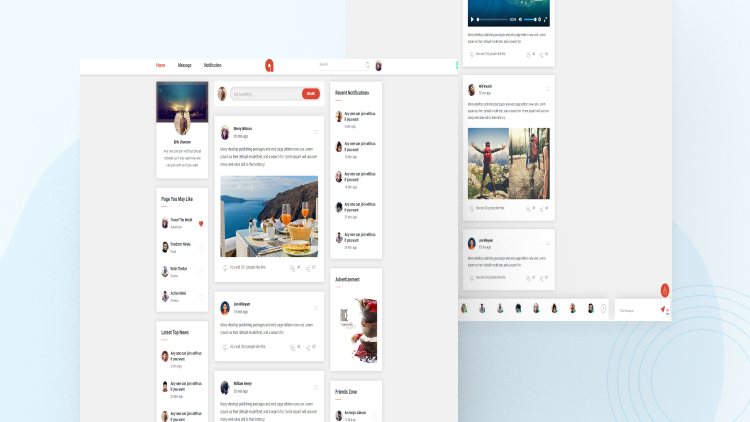
Task: Open the first recent notification link
Action: [358, 116]
